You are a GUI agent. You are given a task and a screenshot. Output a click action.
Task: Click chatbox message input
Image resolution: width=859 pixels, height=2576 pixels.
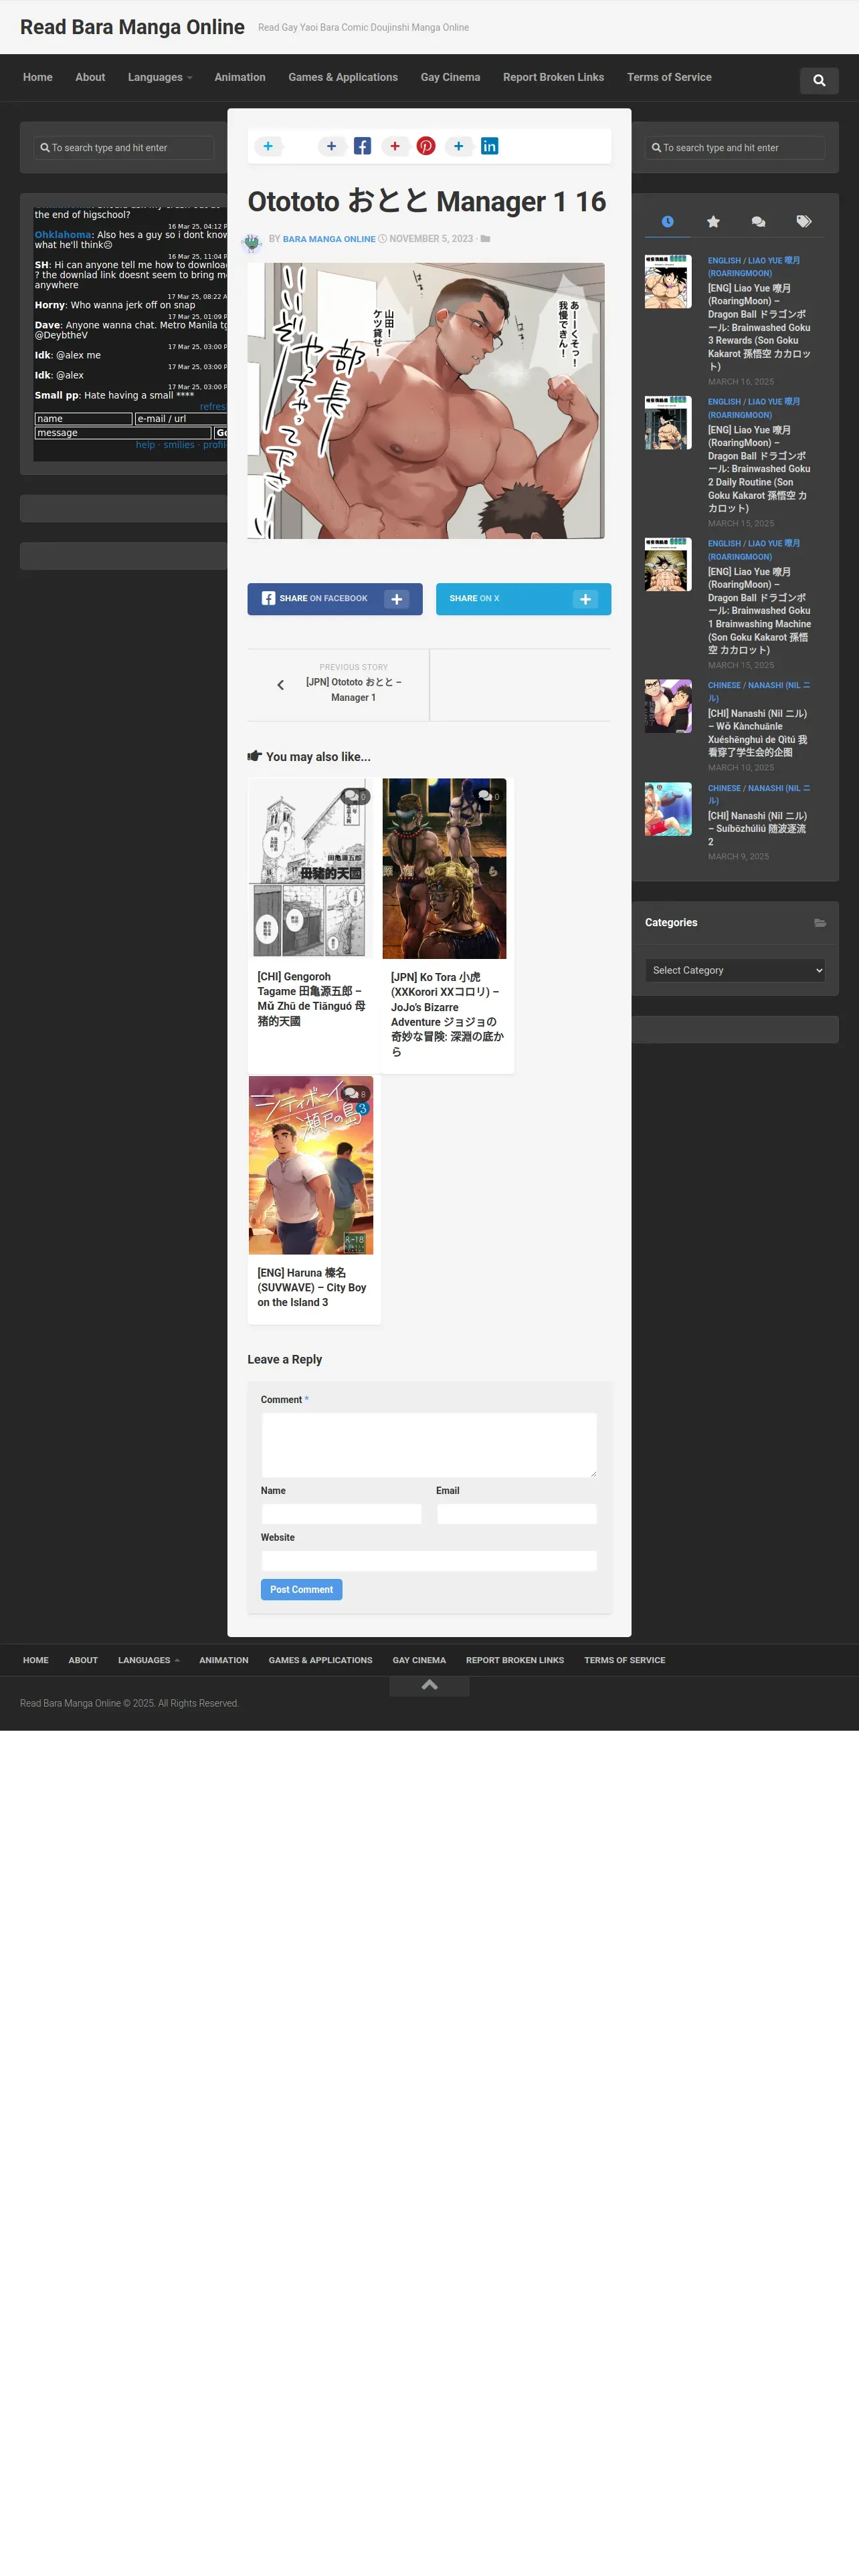coord(123,433)
